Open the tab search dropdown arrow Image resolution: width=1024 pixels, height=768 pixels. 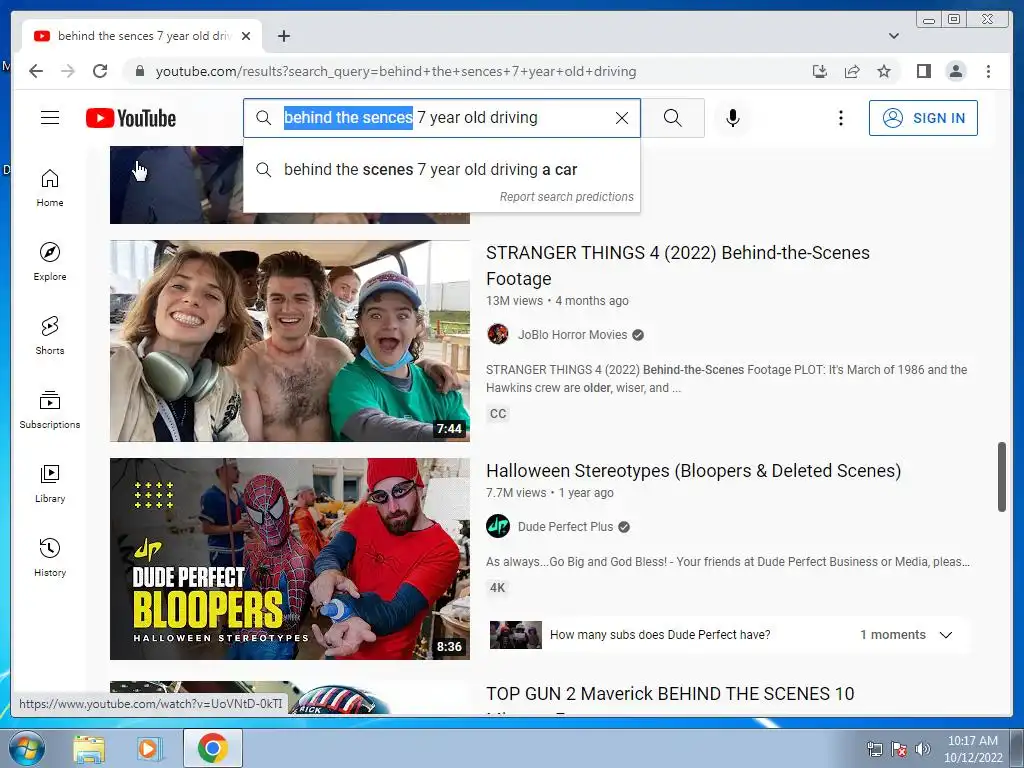[x=894, y=36]
